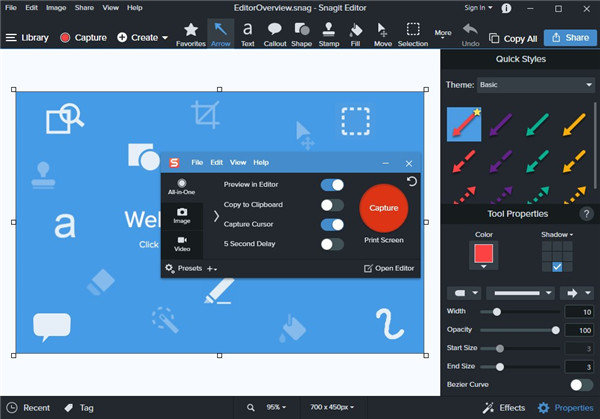Select the Shape tool
Screen dimensions: 600x419
click(302, 34)
